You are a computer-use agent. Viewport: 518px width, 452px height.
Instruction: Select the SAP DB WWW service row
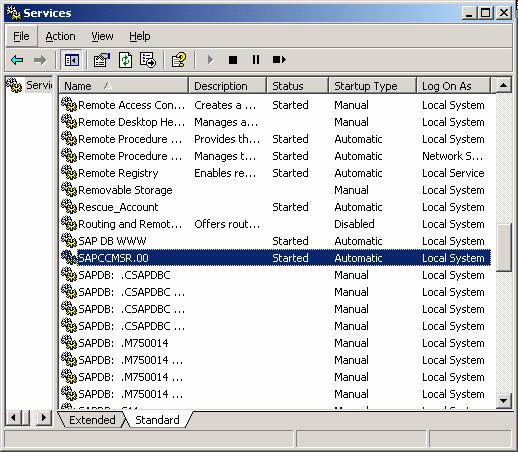(x=275, y=241)
